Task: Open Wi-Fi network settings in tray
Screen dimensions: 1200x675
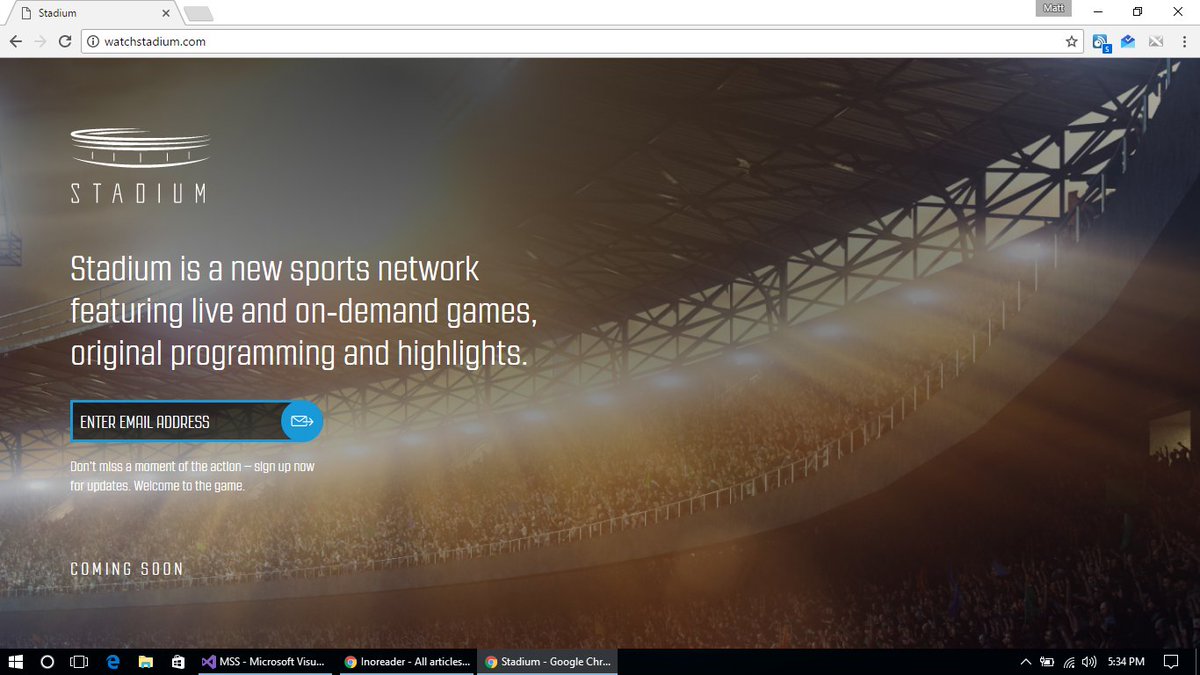Action: [1069, 661]
